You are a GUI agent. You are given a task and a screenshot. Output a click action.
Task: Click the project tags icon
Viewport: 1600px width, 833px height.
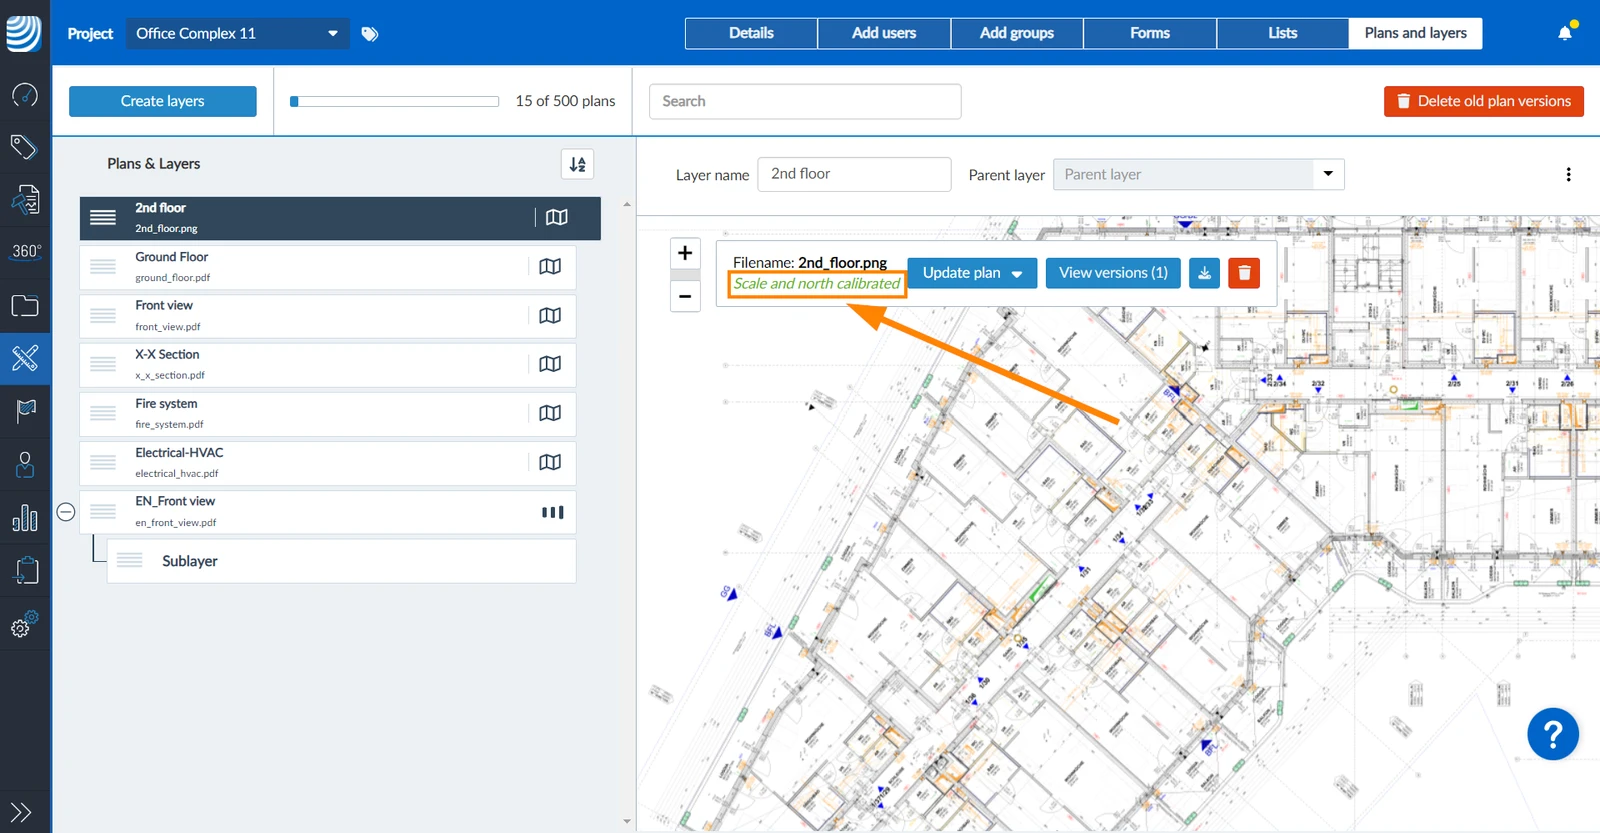[370, 34]
